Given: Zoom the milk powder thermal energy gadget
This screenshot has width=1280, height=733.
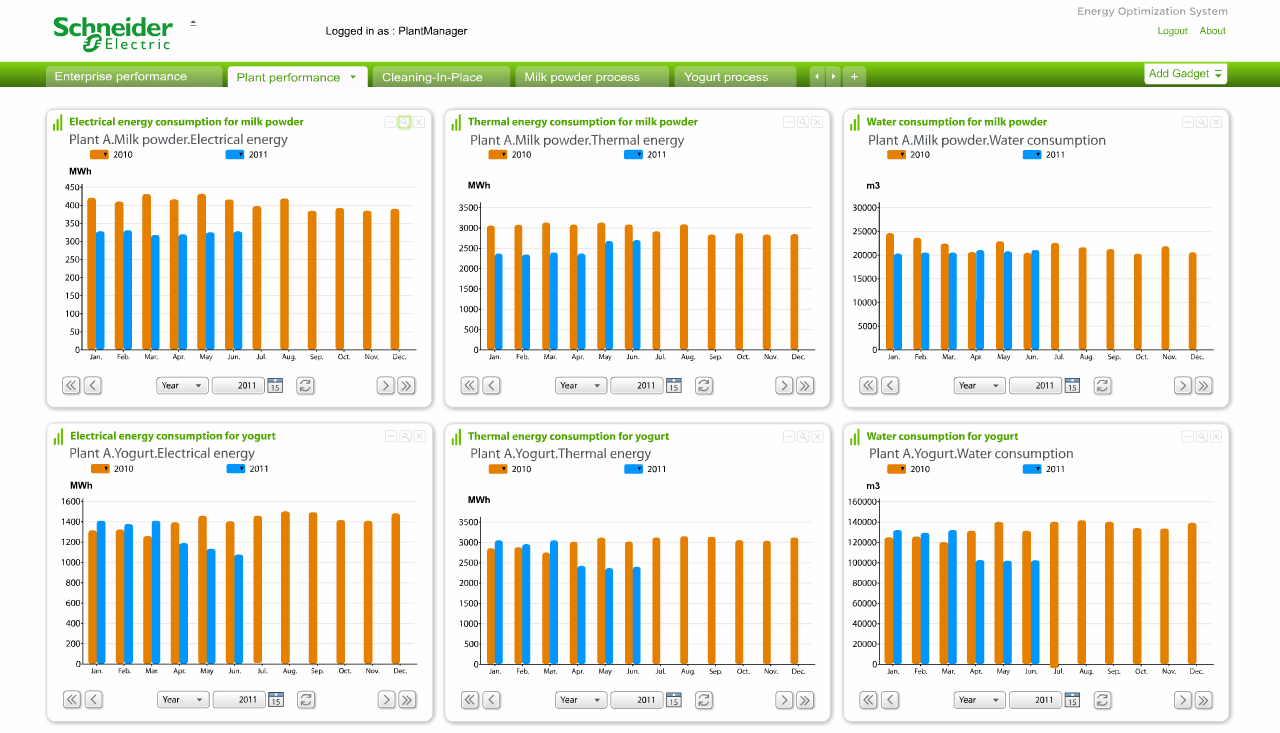Looking at the screenshot, I should click(803, 122).
